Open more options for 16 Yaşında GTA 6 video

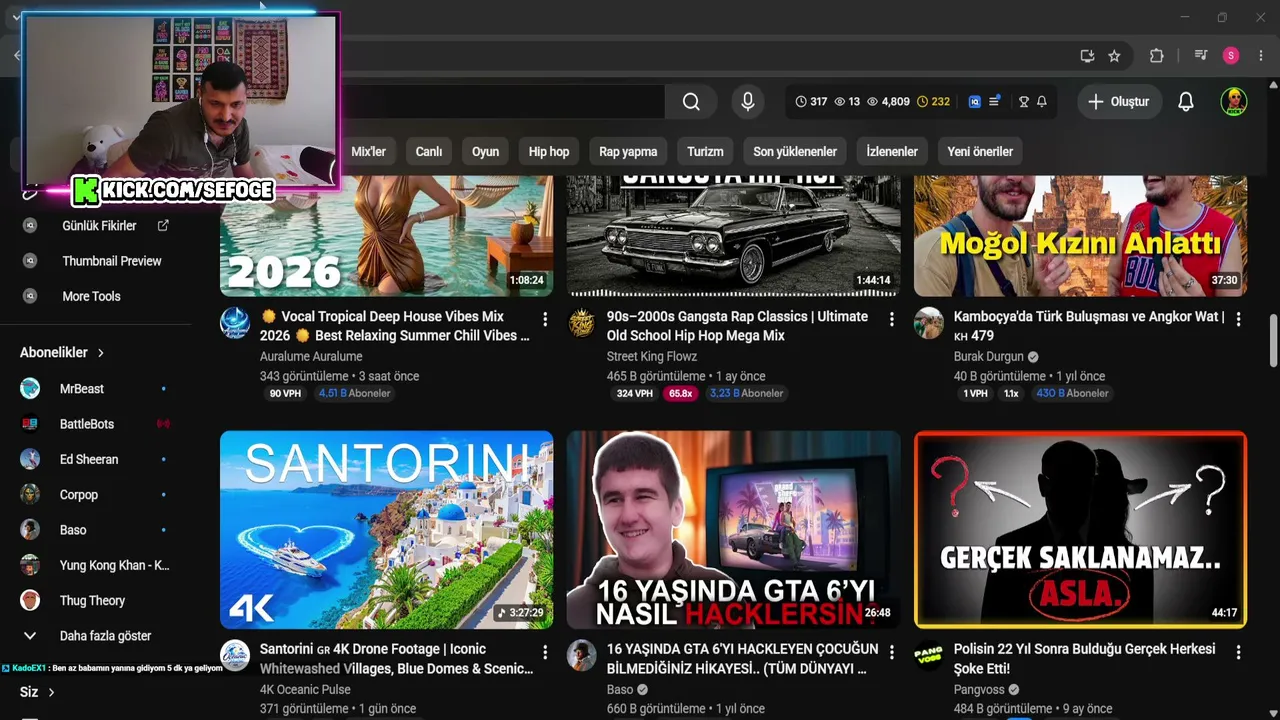[x=892, y=652]
